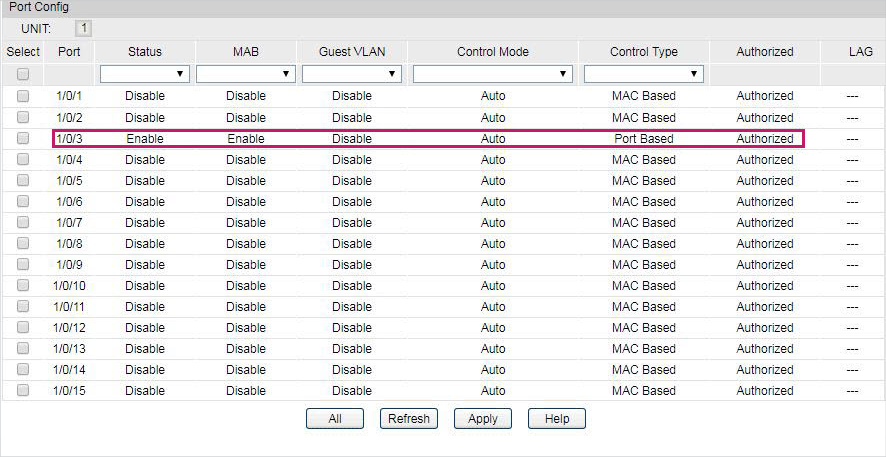Image resolution: width=886 pixels, height=457 pixels.
Task: Open the MAB dropdown
Action: click(x=245, y=74)
